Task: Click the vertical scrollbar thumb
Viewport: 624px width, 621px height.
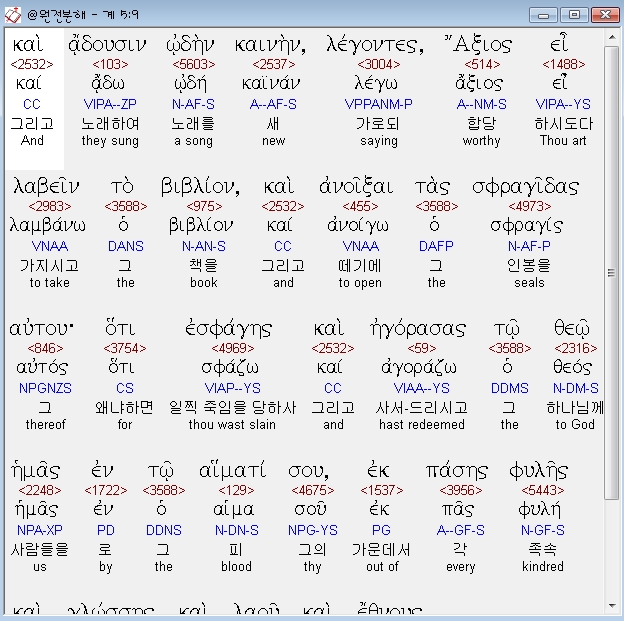Action: 612,272
